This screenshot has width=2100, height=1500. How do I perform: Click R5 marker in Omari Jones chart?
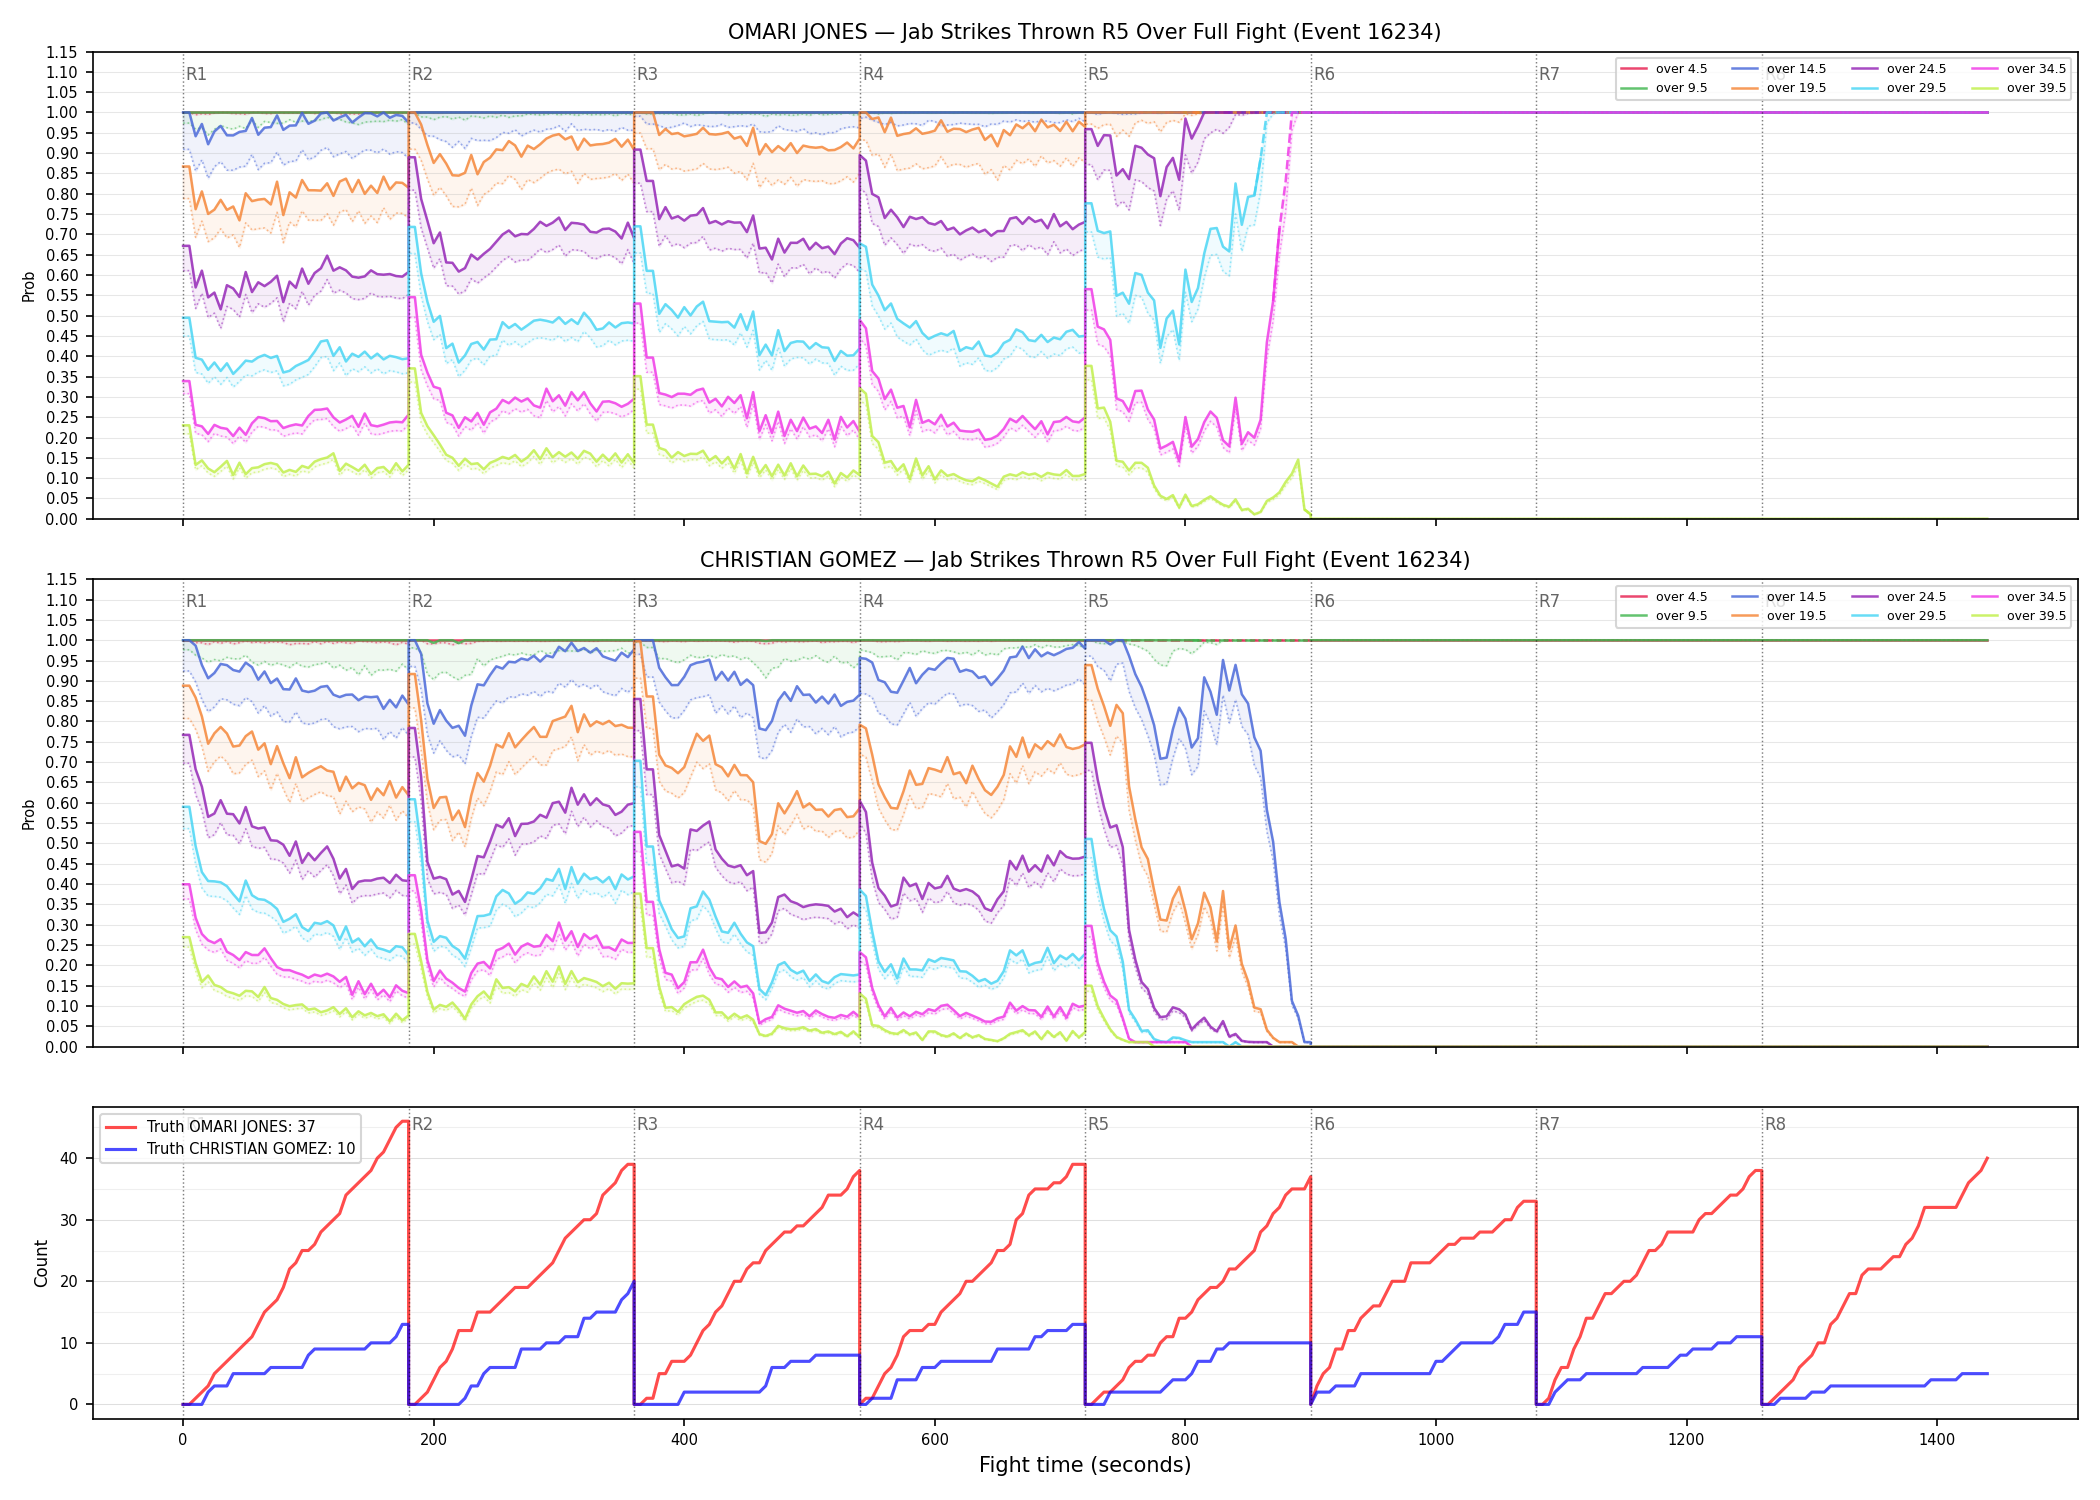pyautogui.click(x=1098, y=74)
